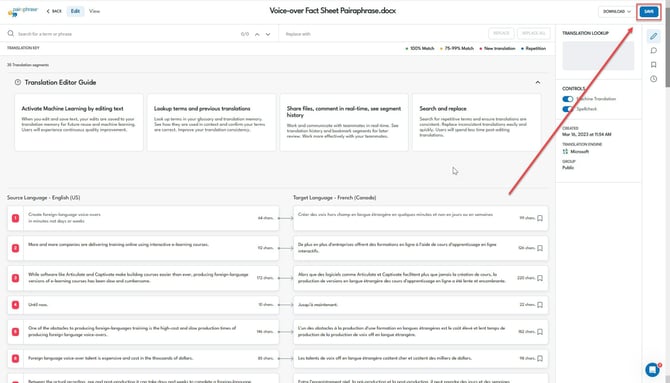
Task: Toggle Spellcheck switch
Action: pyautogui.click(x=567, y=109)
